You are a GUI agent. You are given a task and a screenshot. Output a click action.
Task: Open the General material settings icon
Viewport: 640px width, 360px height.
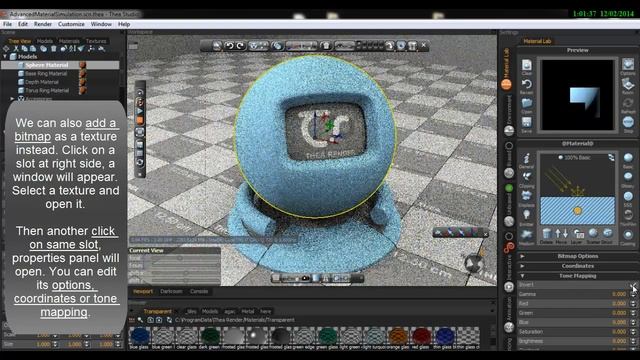(x=527, y=158)
